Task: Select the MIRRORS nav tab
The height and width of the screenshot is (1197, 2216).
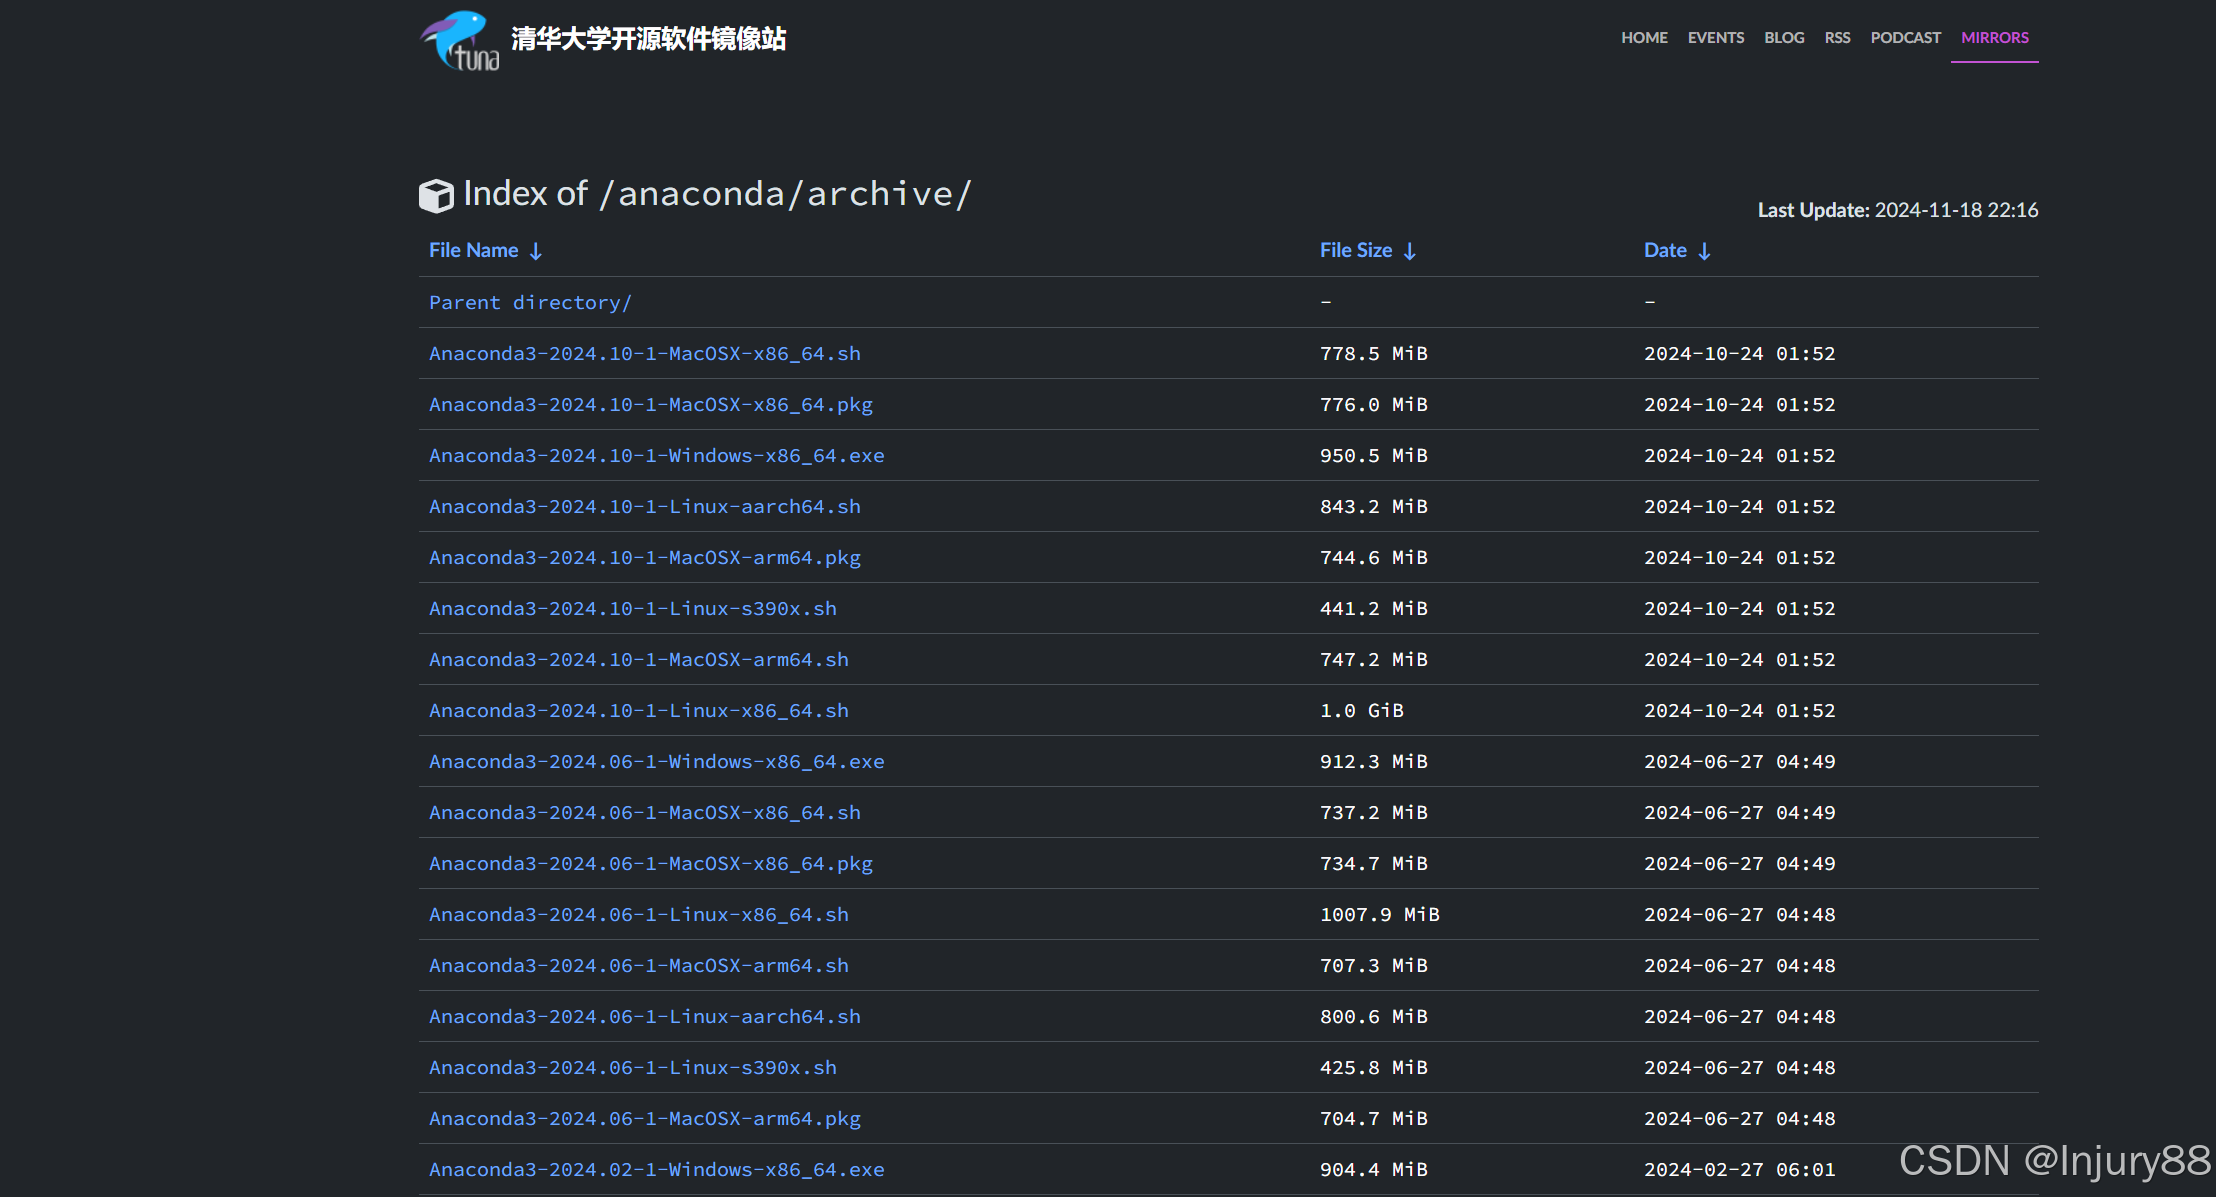Action: [1995, 38]
